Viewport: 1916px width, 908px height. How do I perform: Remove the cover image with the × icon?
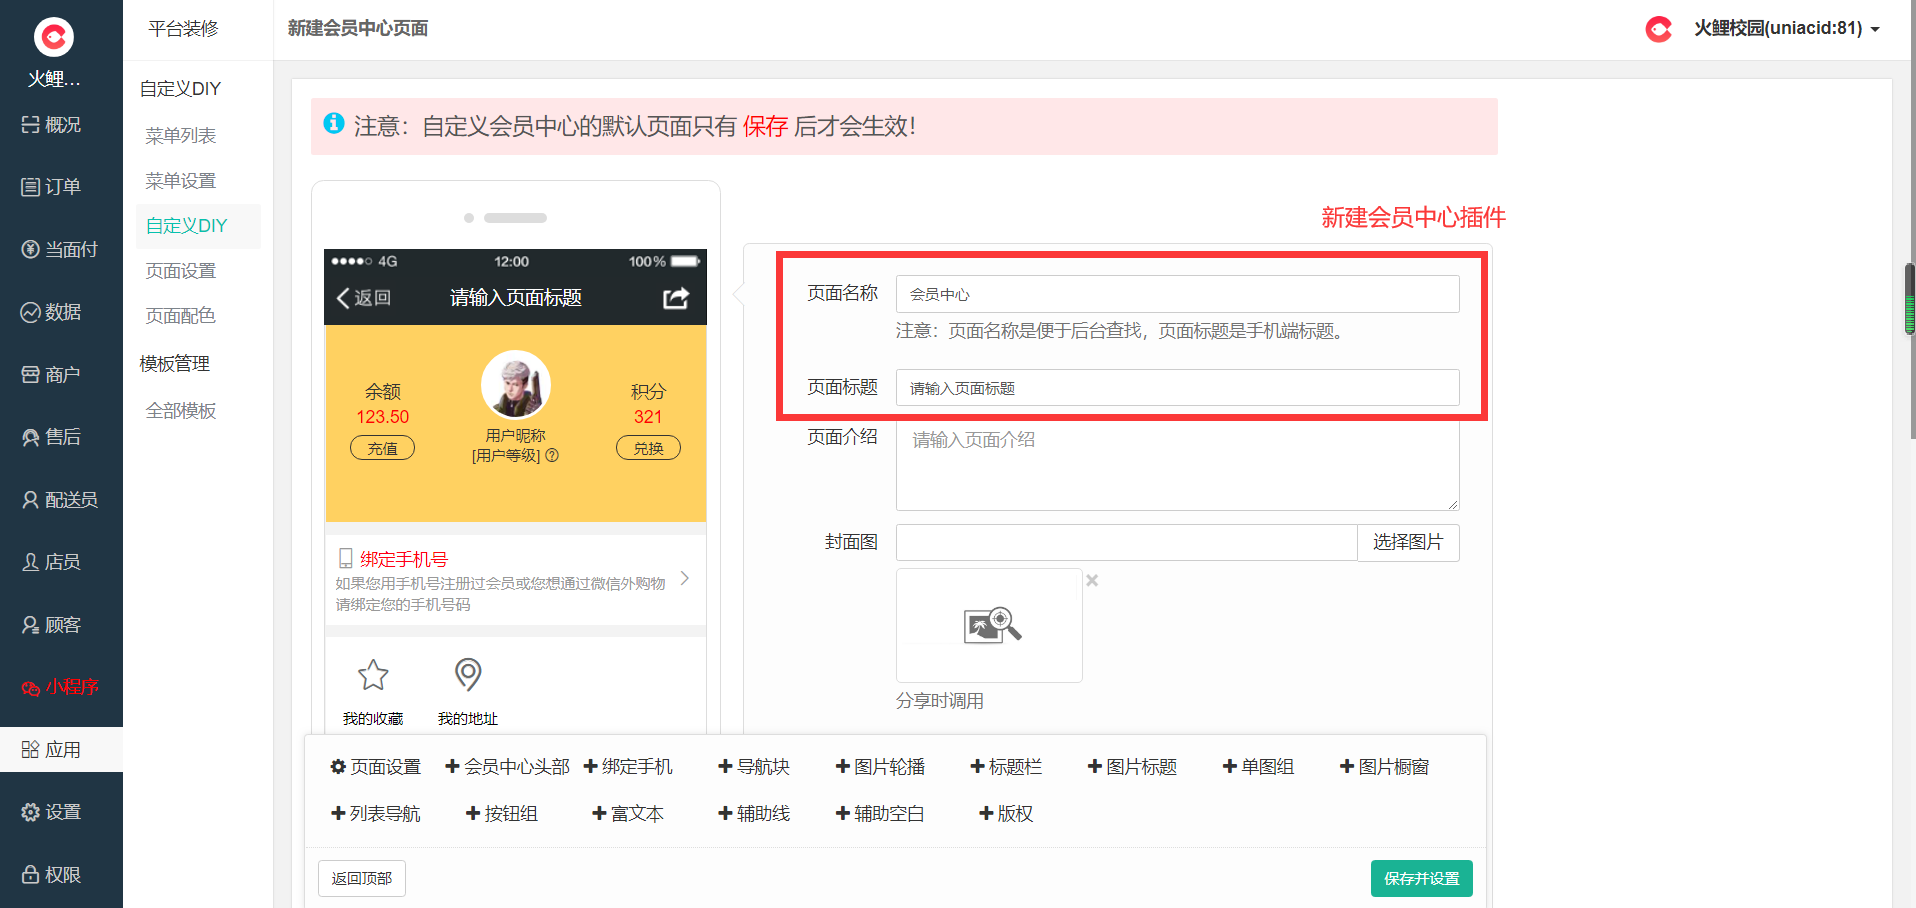[1092, 580]
